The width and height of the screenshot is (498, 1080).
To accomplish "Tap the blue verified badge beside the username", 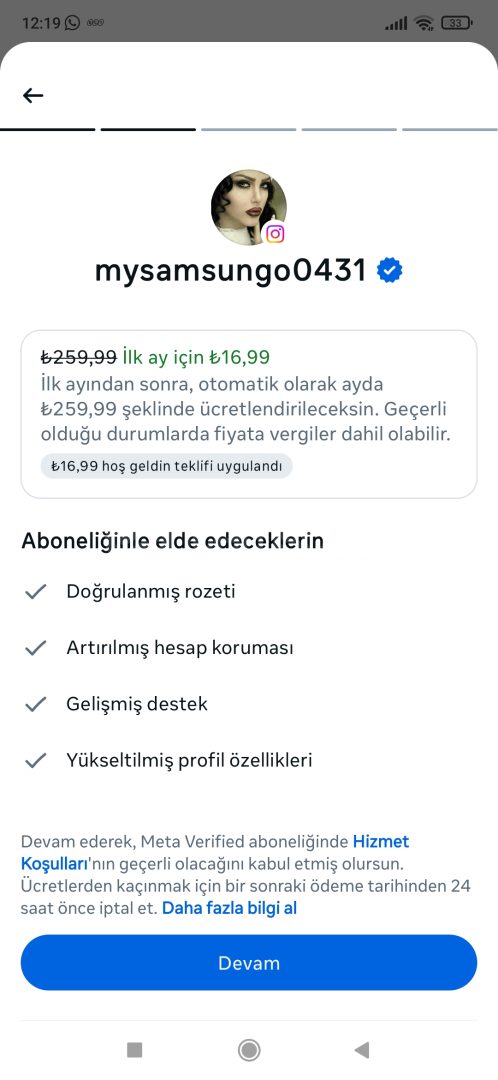I will [x=390, y=271].
